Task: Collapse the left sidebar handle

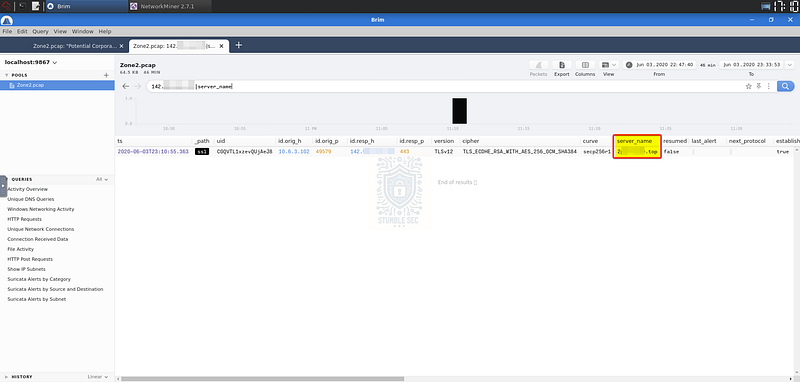Action: point(3,186)
